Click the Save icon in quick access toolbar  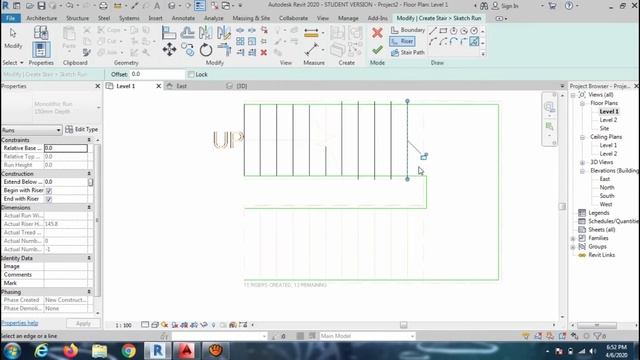click(41, 6)
